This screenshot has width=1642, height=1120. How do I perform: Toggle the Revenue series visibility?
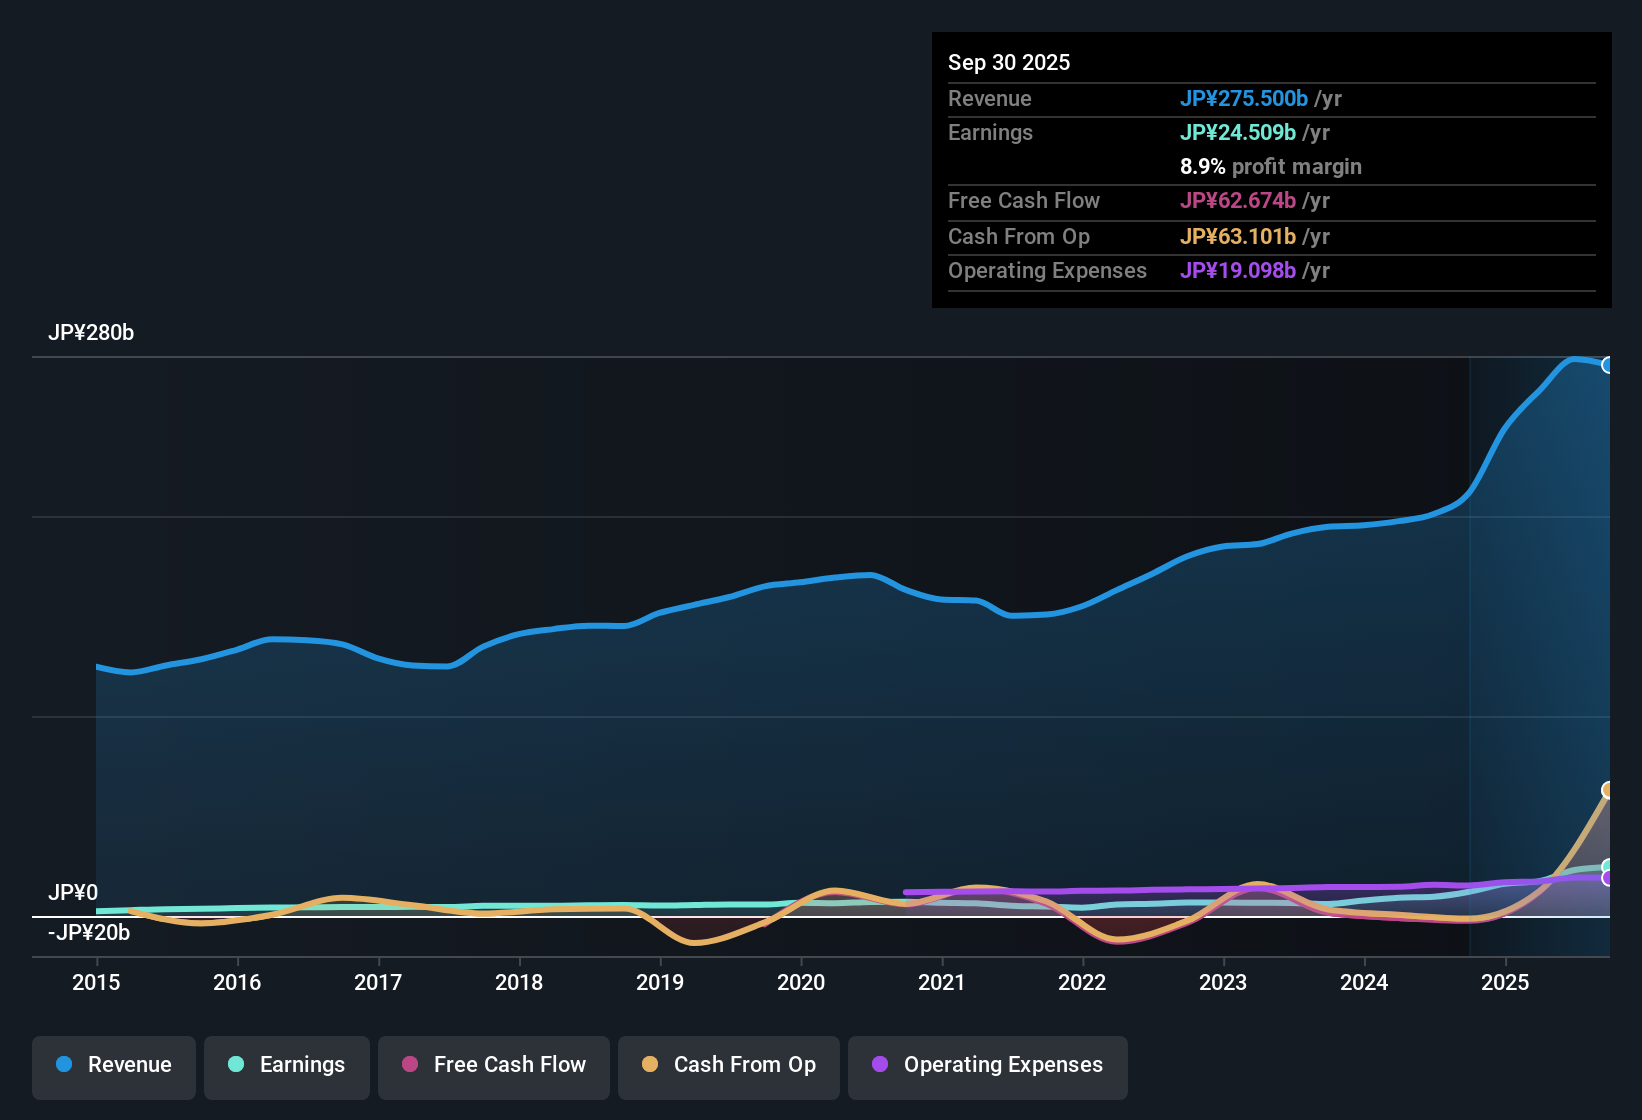[x=113, y=1066]
